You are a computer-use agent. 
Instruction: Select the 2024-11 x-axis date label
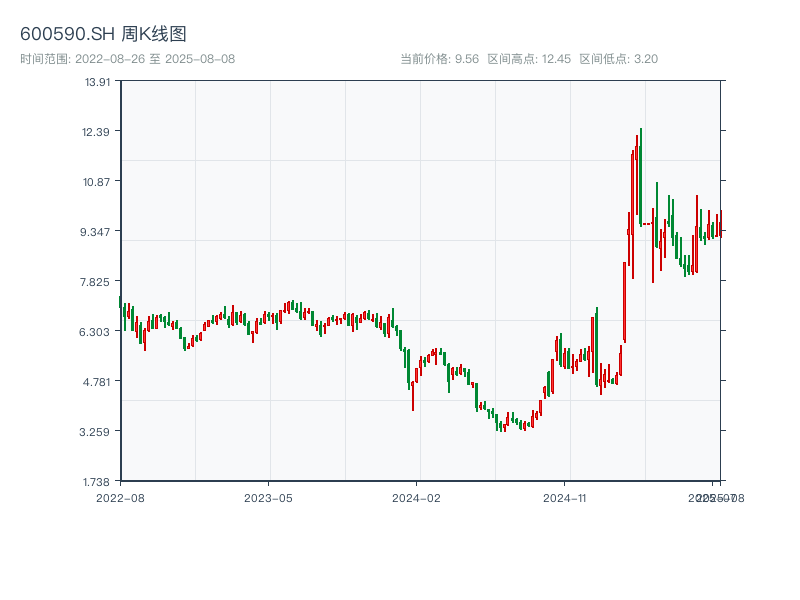point(566,497)
